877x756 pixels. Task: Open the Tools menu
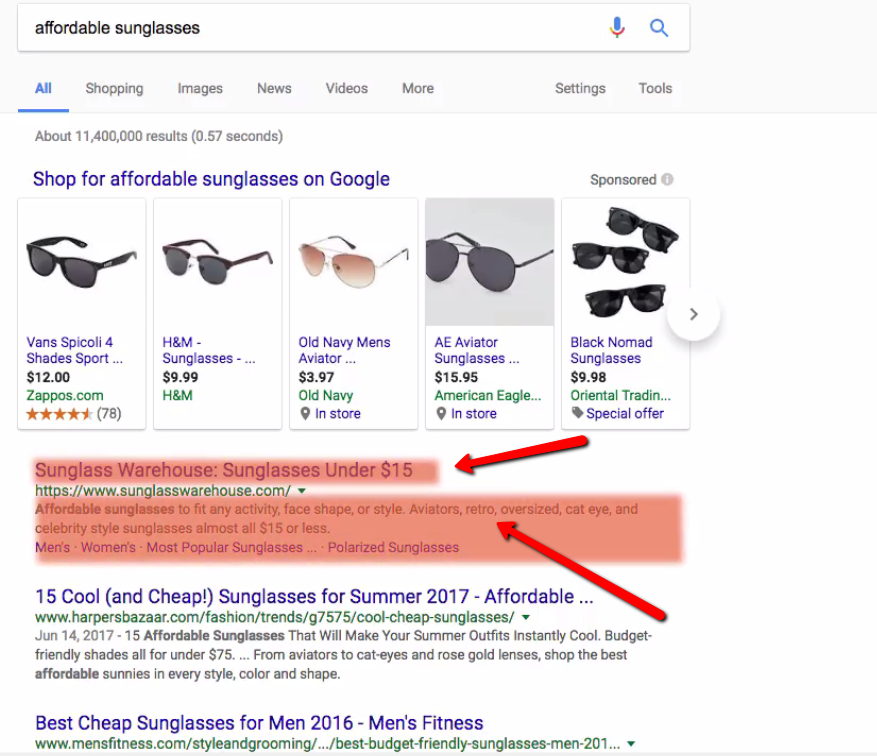[x=655, y=88]
